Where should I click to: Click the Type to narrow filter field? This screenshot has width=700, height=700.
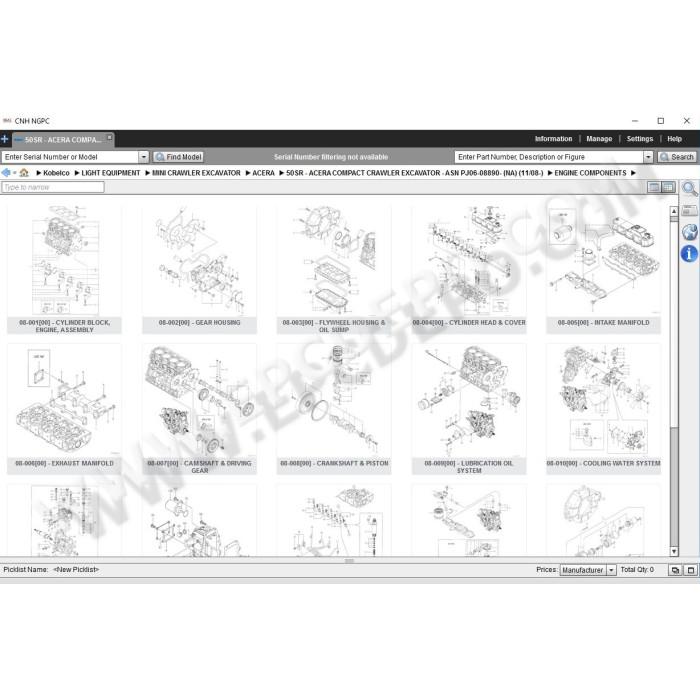pyautogui.click(x=53, y=187)
